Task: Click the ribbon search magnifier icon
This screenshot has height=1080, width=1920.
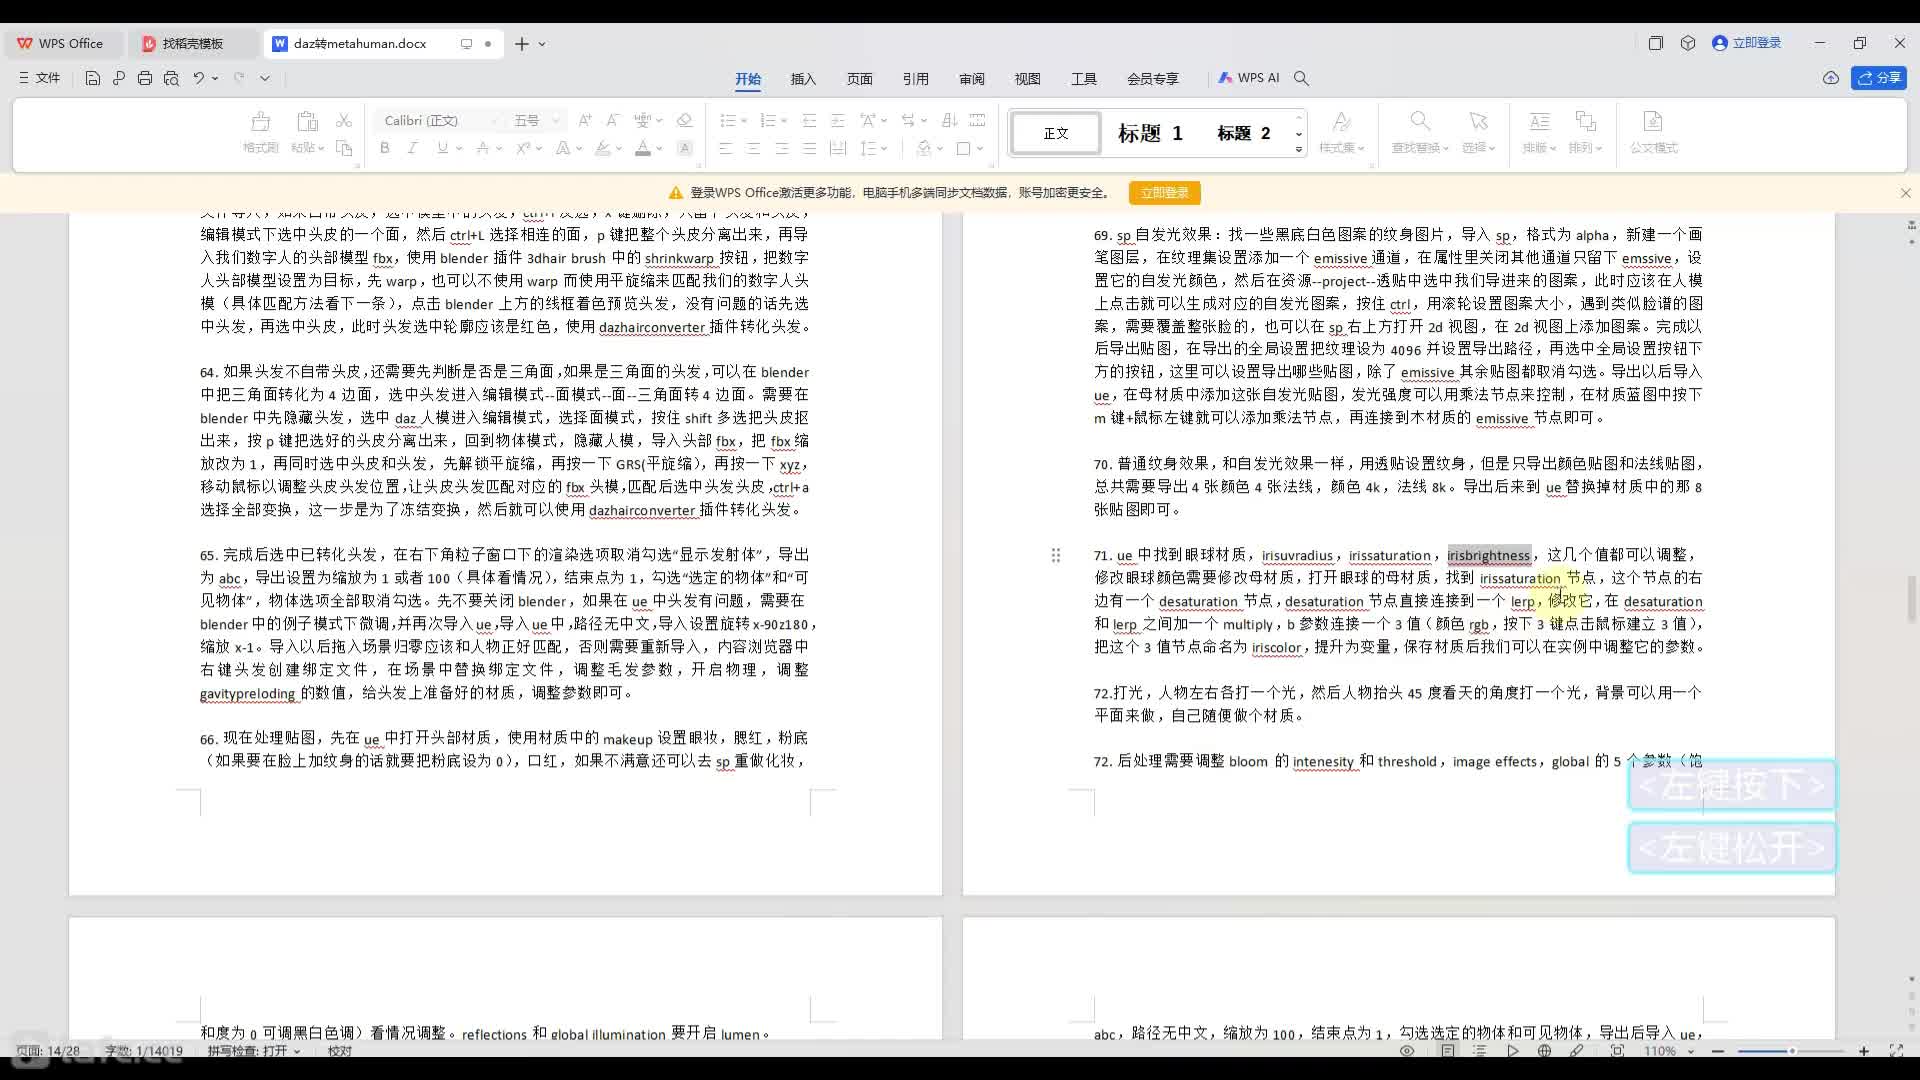Action: click(x=1301, y=78)
